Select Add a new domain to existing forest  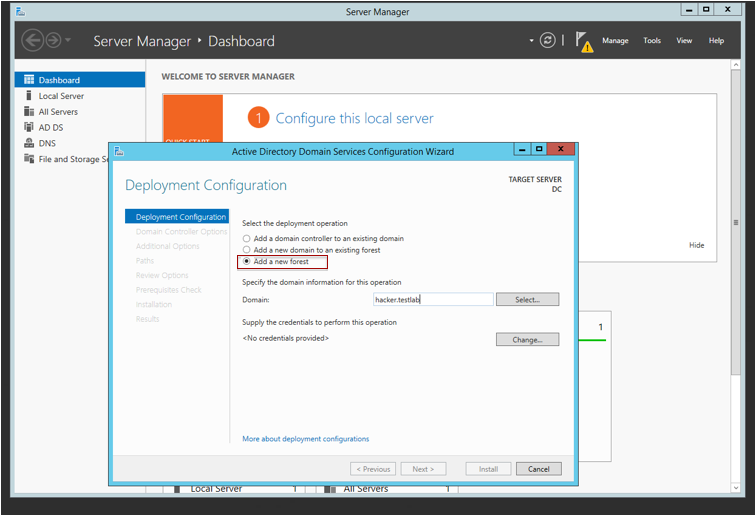(x=311, y=250)
